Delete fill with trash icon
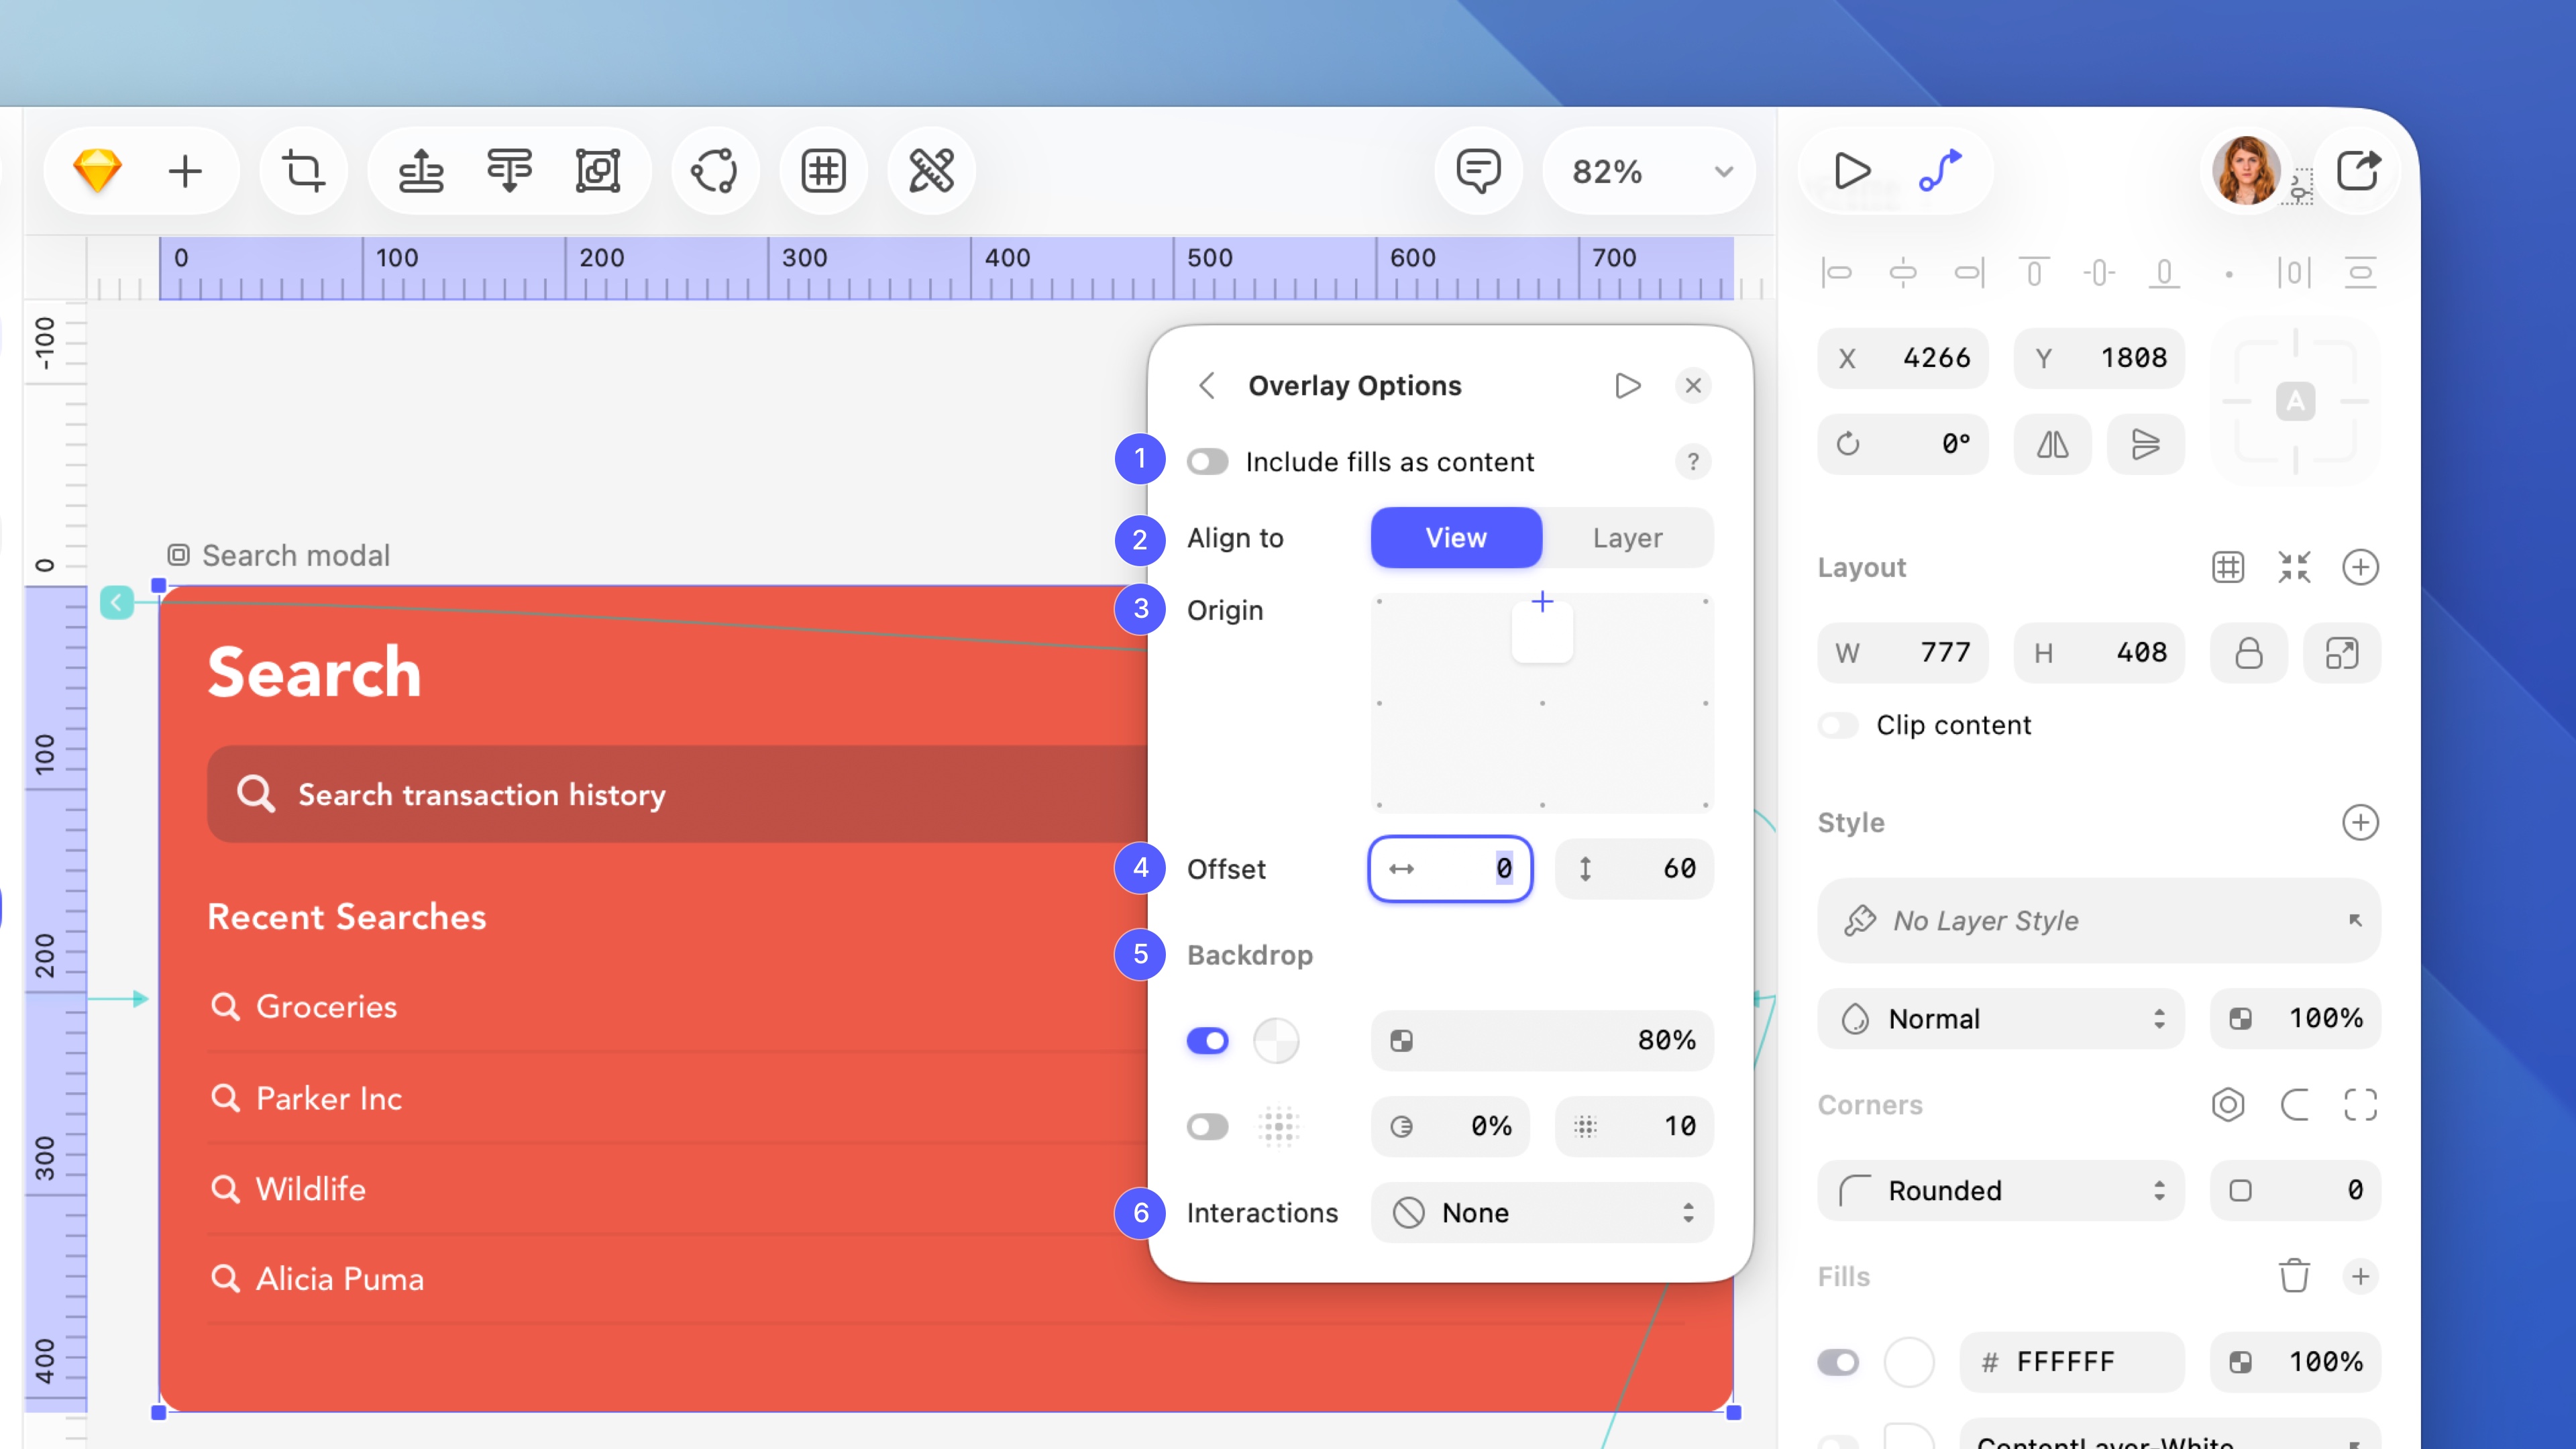 coord(2294,1276)
